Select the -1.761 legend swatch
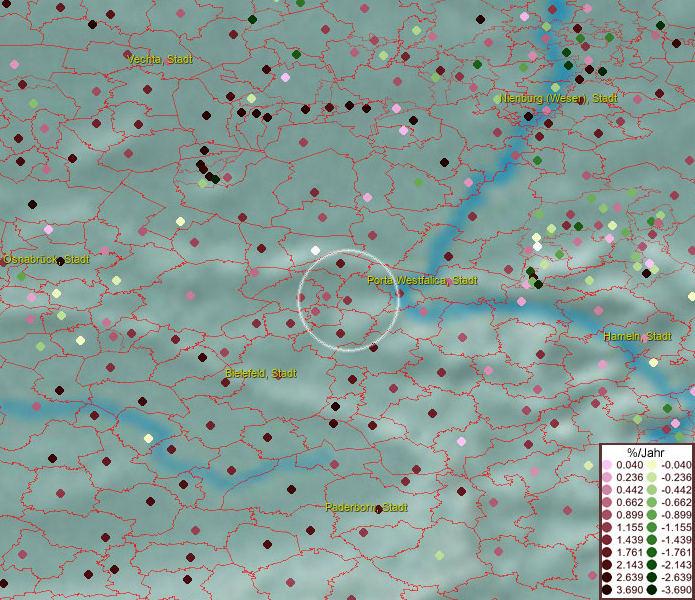 [652, 553]
